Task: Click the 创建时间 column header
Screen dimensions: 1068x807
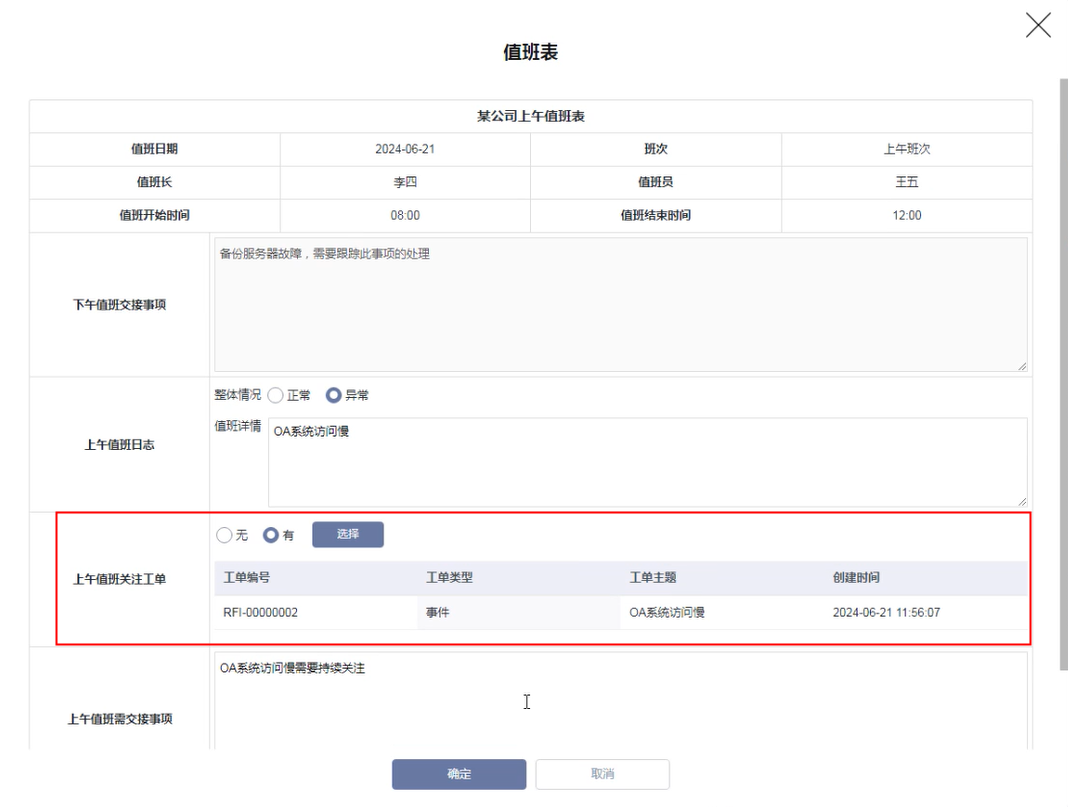Action: point(856,578)
